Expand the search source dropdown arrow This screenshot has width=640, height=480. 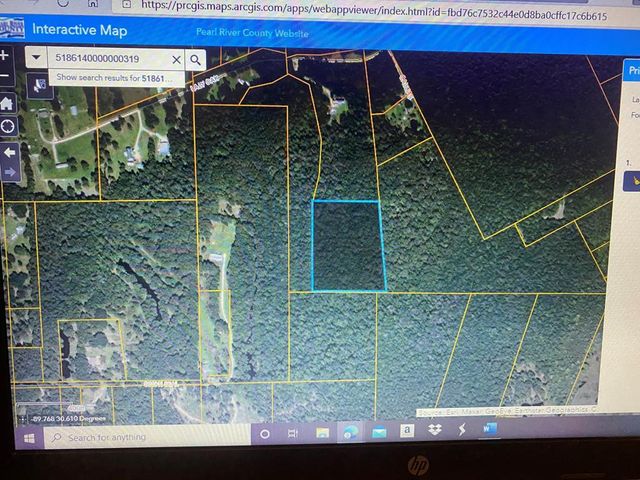[38, 59]
